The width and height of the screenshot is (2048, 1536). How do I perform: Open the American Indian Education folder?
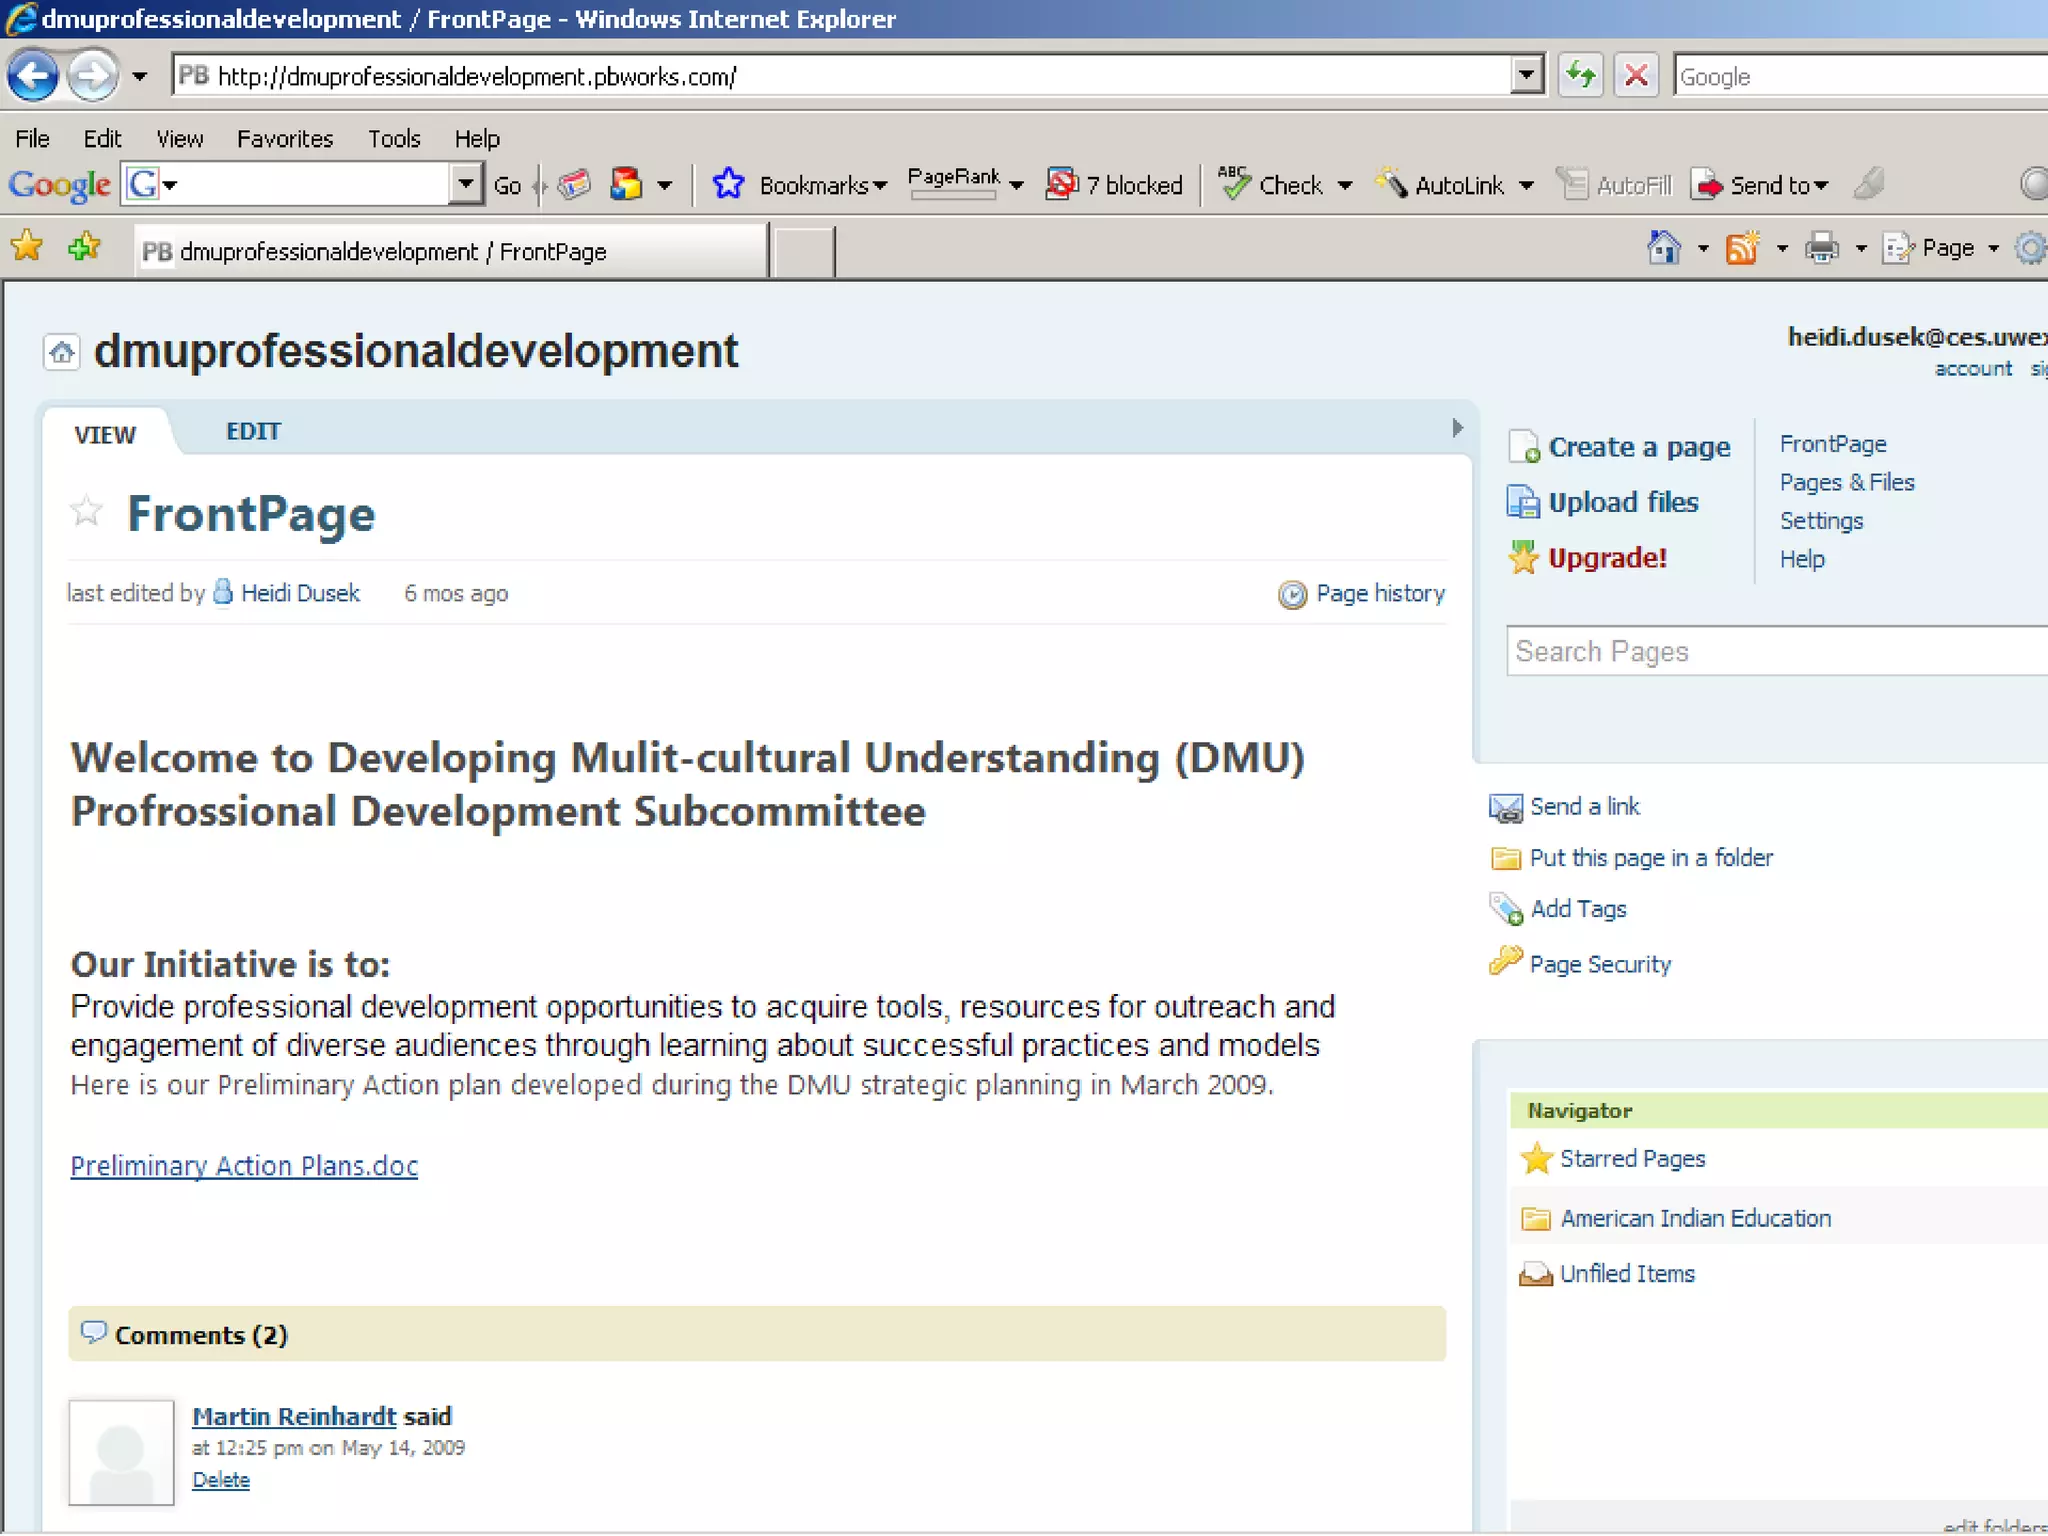tap(1695, 1218)
